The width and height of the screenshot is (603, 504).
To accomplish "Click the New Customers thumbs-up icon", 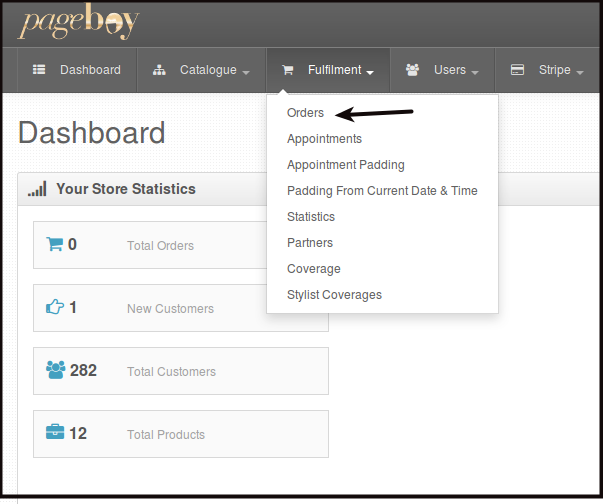I will 55,307.
